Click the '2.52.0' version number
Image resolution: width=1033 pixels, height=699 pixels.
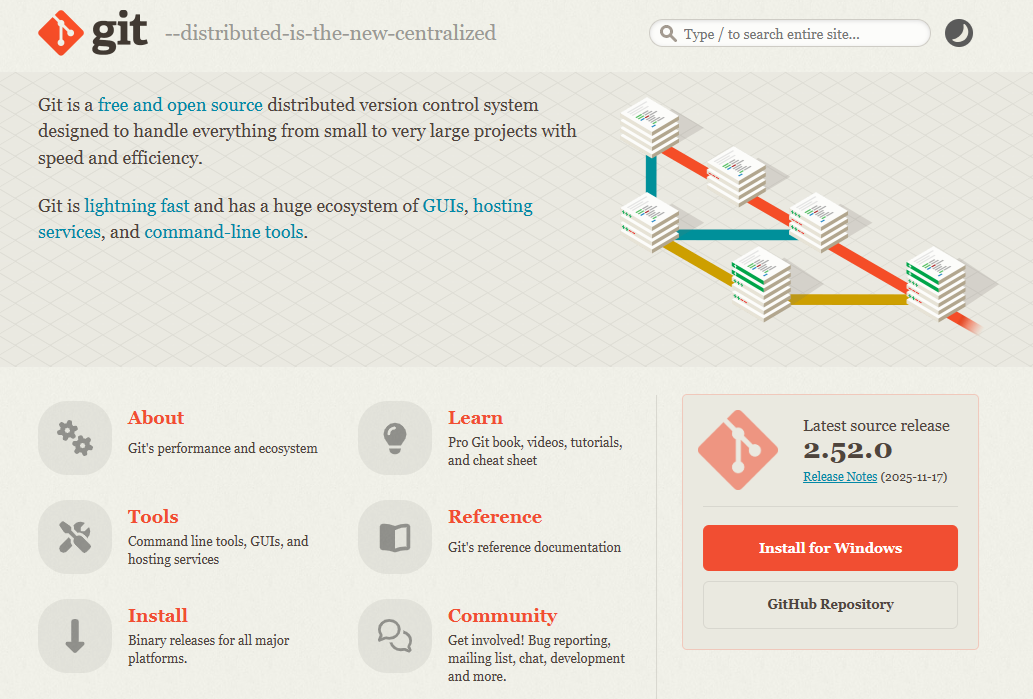(x=847, y=451)
